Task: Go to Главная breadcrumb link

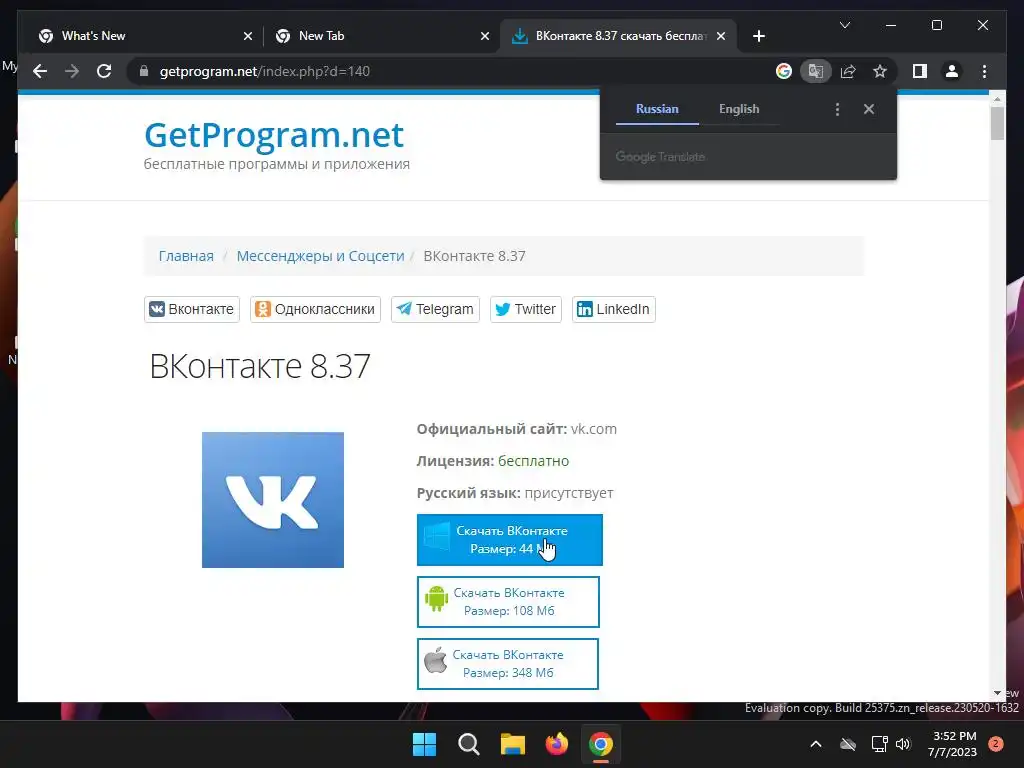Action: [186, 256]
